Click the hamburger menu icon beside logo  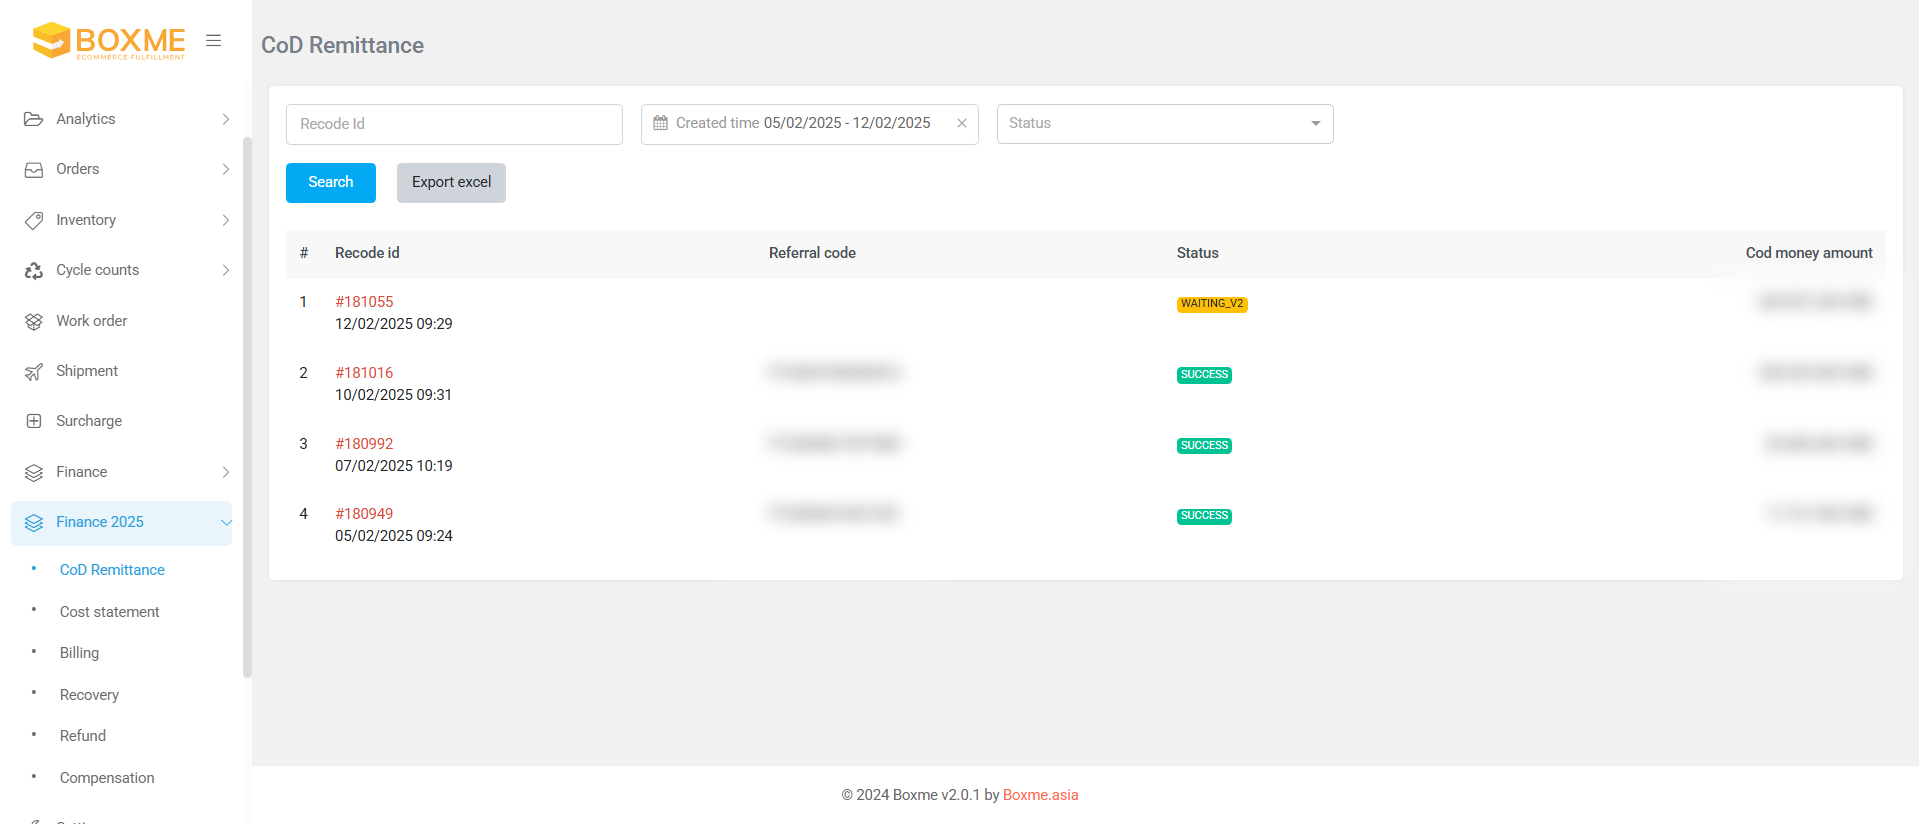point(213,41)
